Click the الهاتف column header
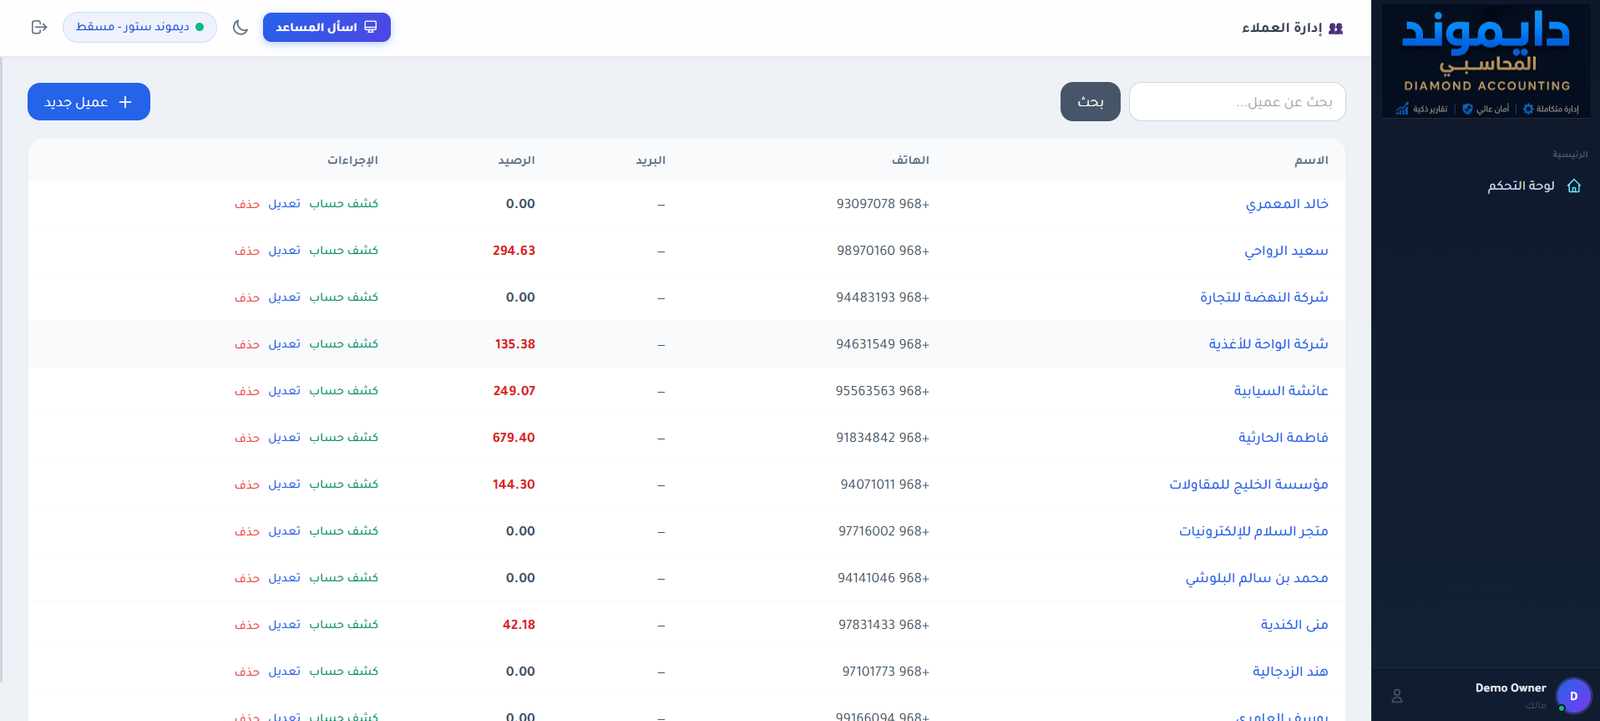Image resolution: width=1600 pixels, height=721 pixels. point(911,160)
